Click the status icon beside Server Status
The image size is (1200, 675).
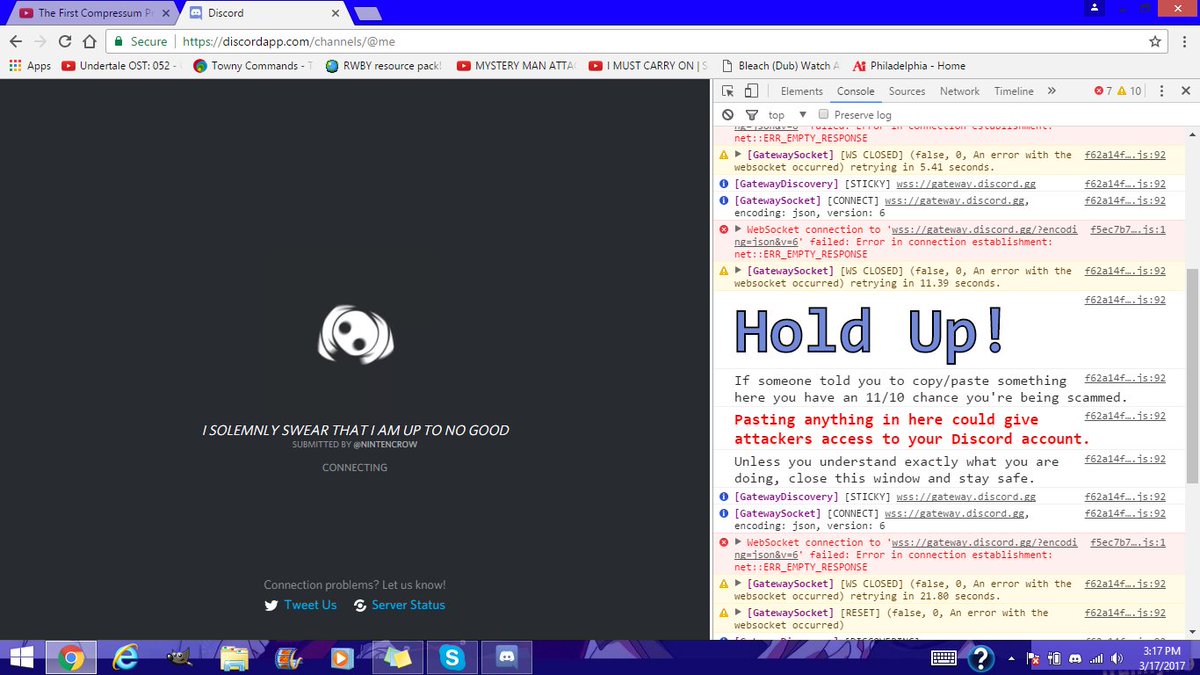coord(360,605)
